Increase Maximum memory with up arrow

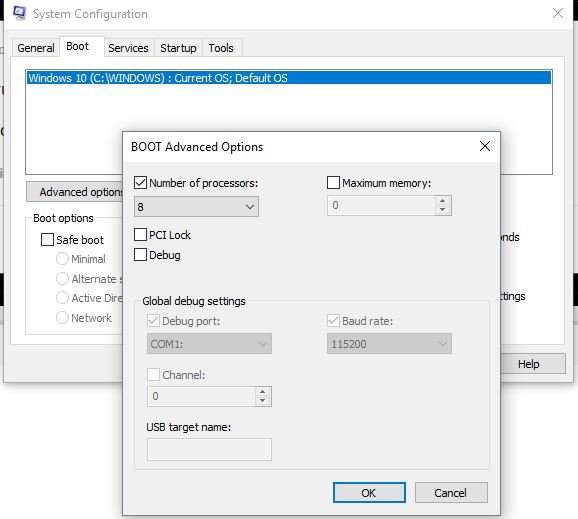[x=442, y=201]
